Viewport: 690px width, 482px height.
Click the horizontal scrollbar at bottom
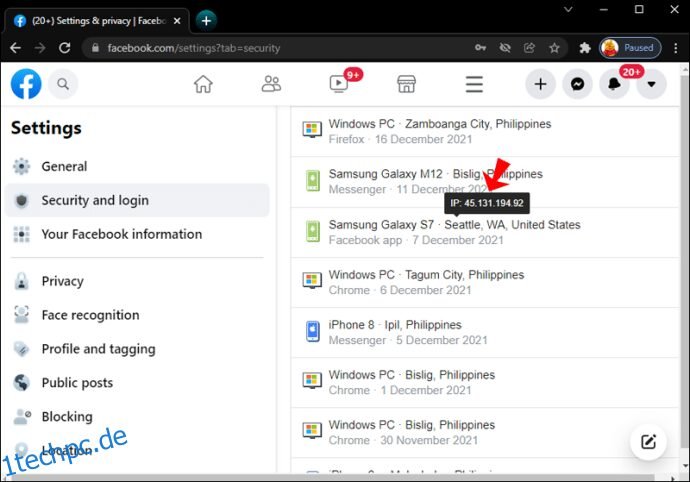click(x=334, y=478)
